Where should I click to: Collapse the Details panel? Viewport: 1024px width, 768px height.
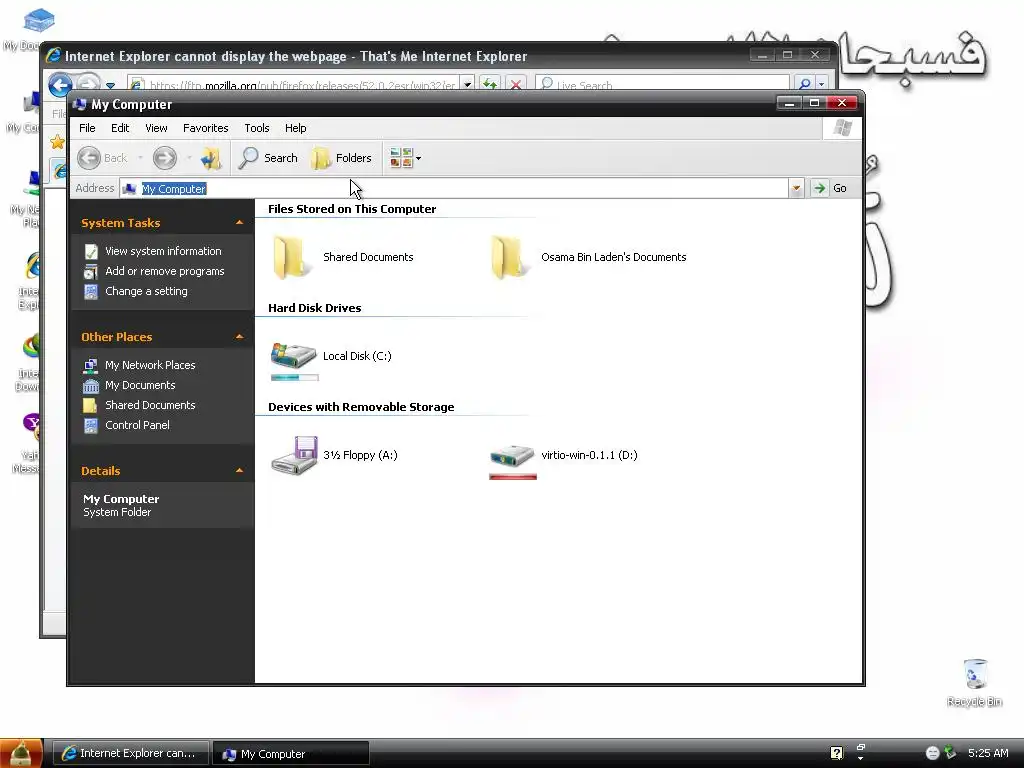(240, 471)
